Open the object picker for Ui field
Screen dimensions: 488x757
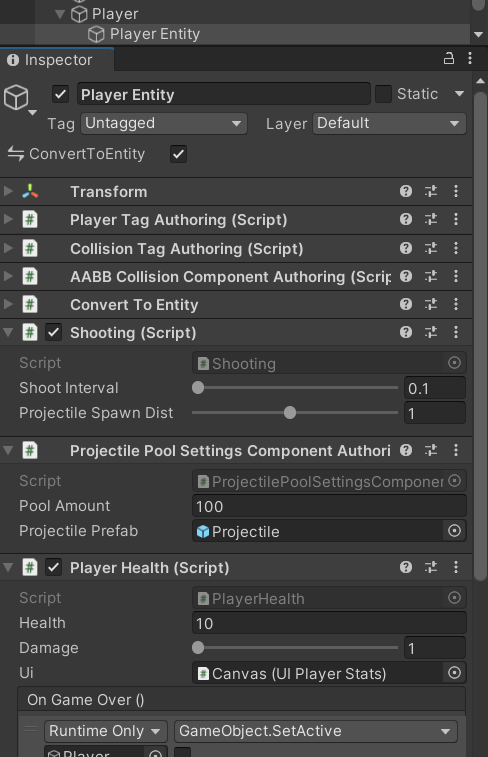click(x=454, y=673)
